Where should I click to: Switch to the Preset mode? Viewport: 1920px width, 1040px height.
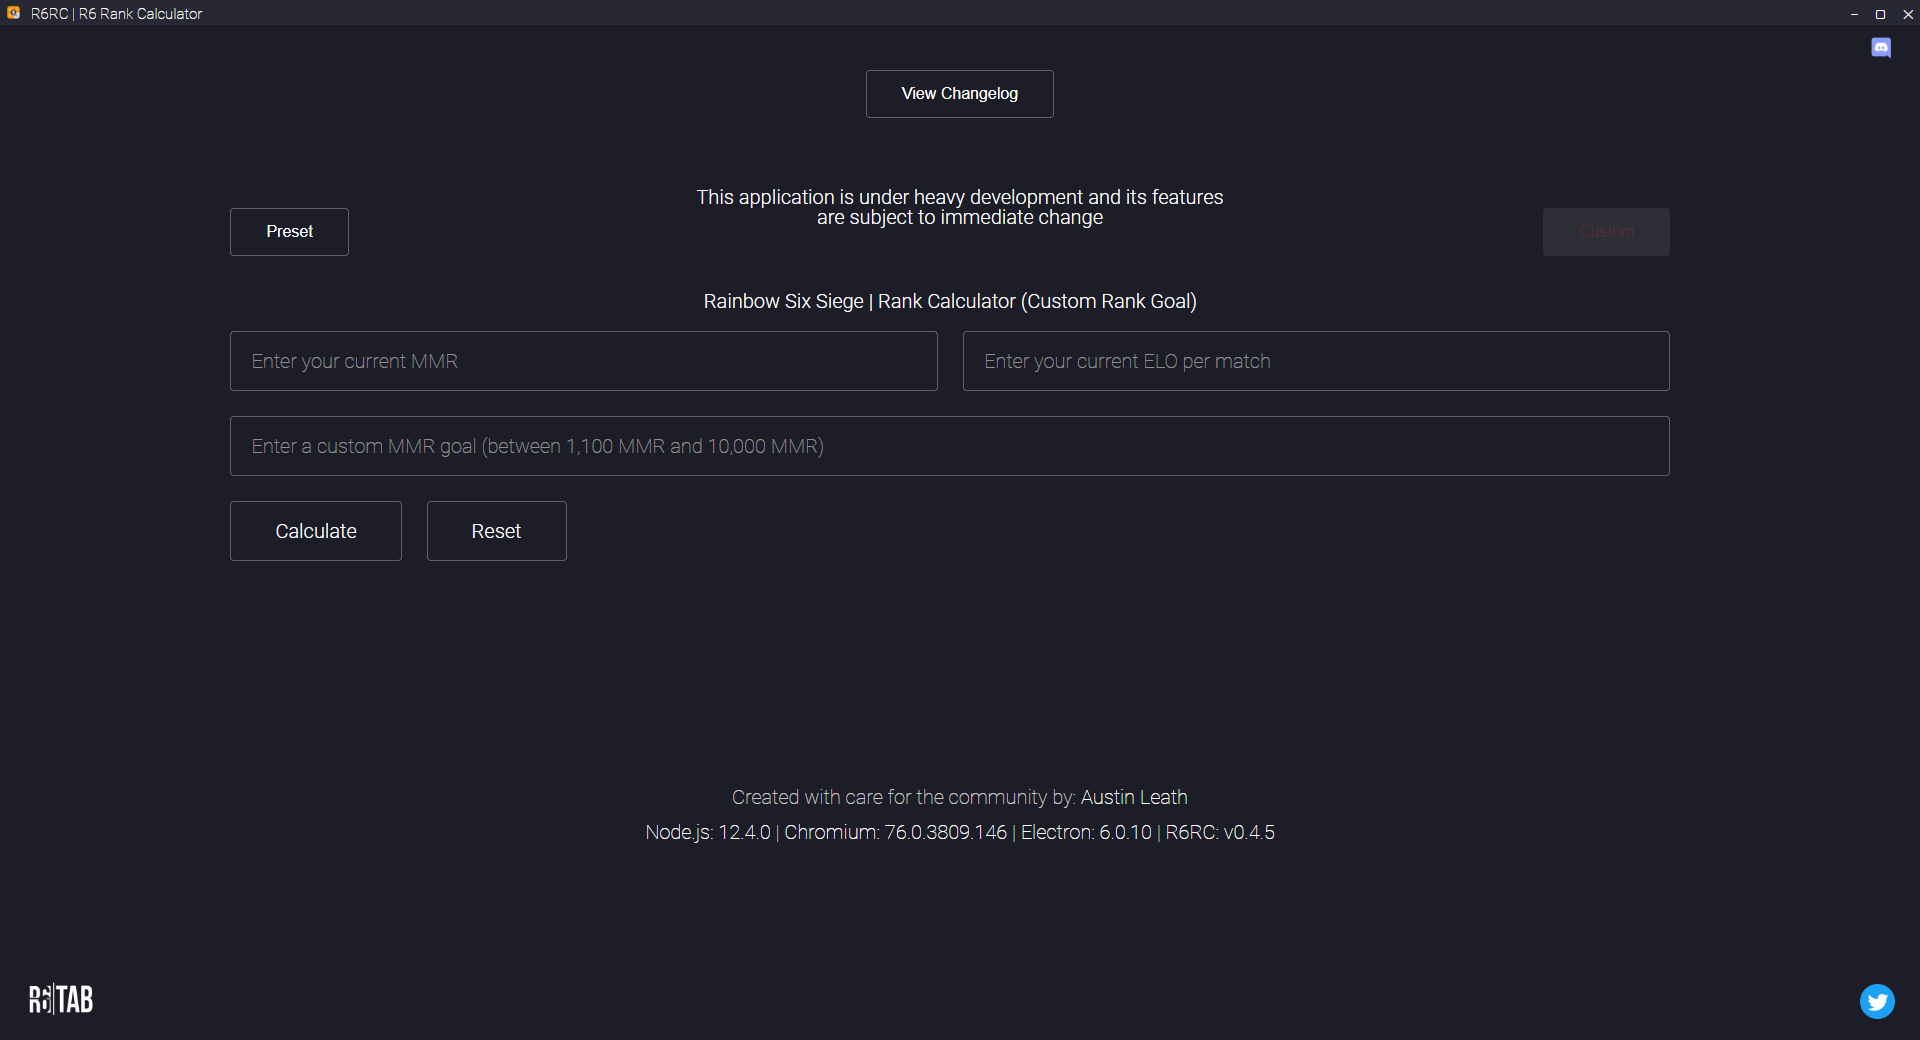tap(289, 232)
